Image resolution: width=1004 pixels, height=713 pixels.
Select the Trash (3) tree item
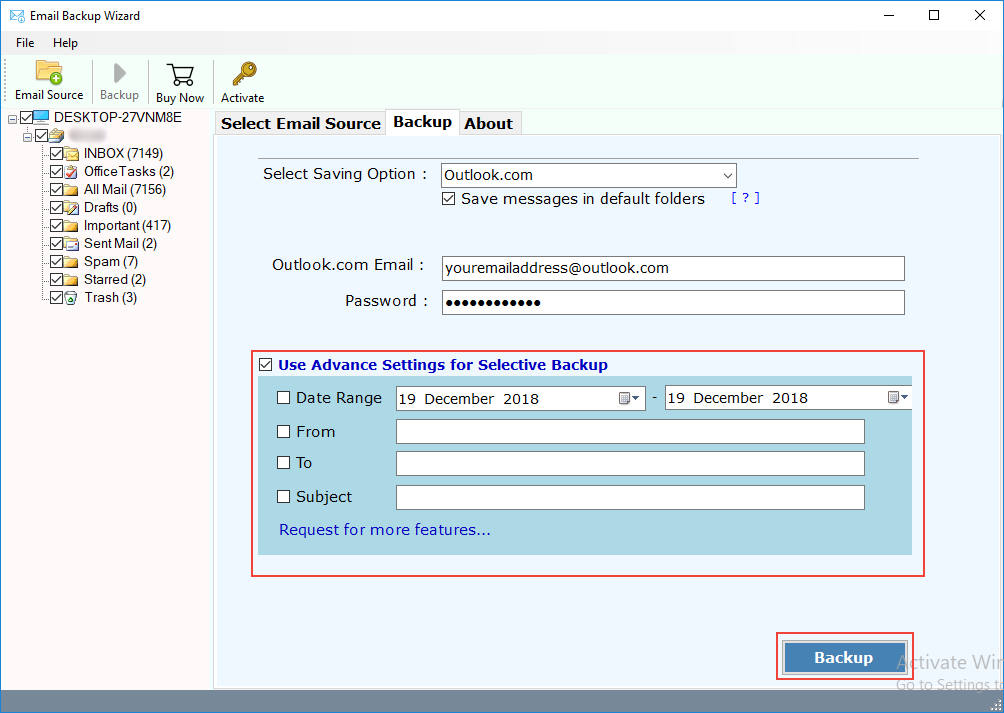pyautogui.click(x=111, y=298)
